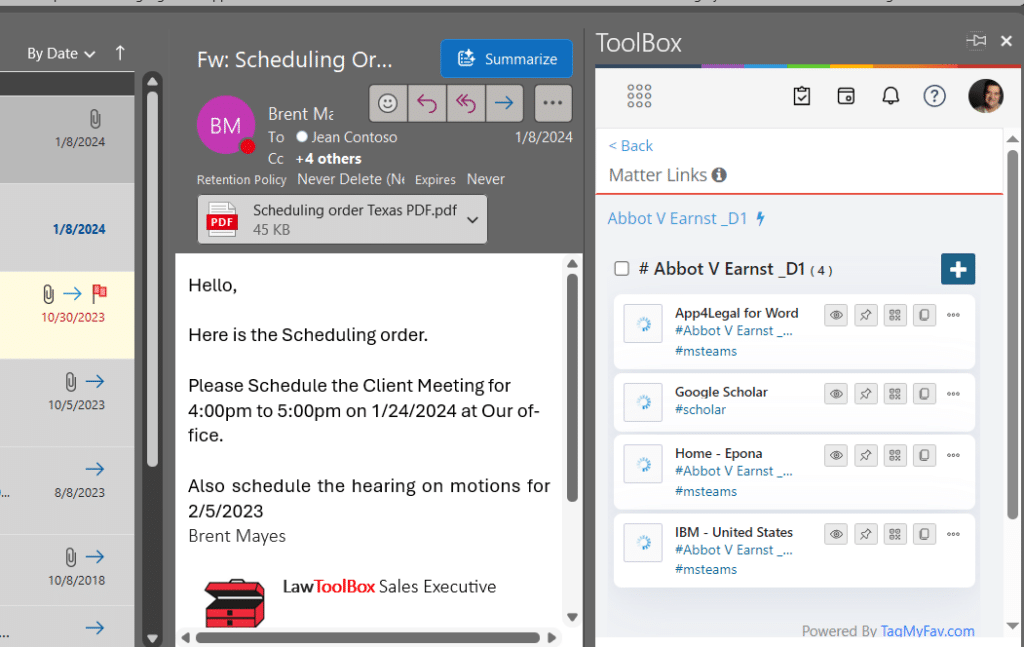The image size is (1024, 647).
Task: Open the ToolBox calendar icon
Action: 846,96
